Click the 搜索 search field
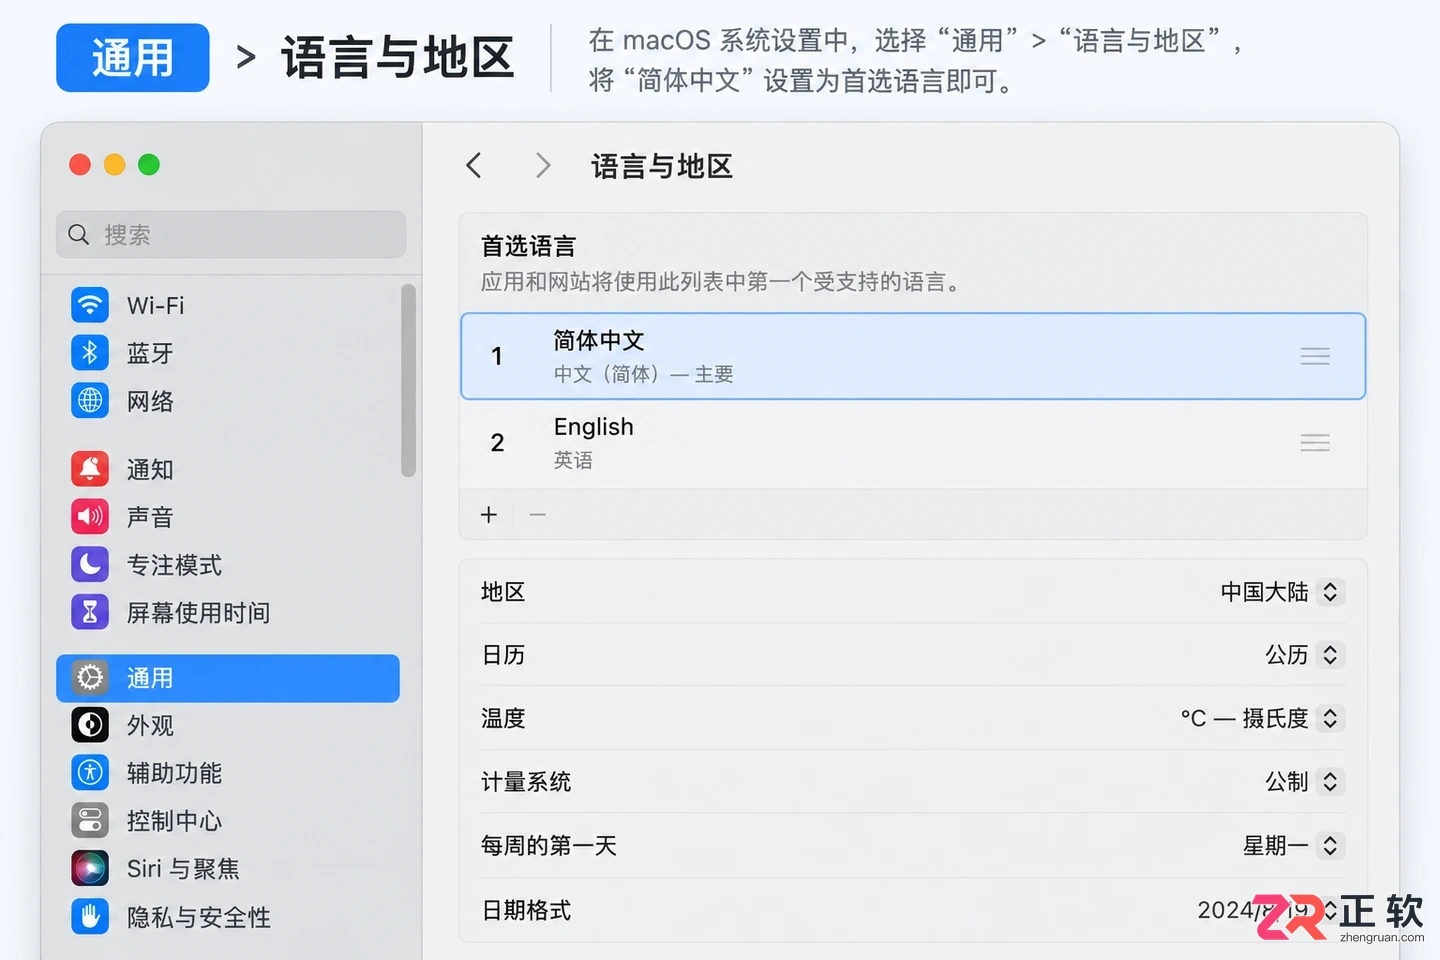Viewport: 1440px width, 960px height. [x=231, y=235]
